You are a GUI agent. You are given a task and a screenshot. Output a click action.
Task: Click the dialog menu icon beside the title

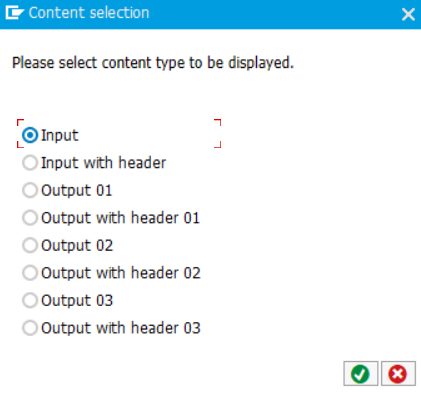(x=14, y=13)
